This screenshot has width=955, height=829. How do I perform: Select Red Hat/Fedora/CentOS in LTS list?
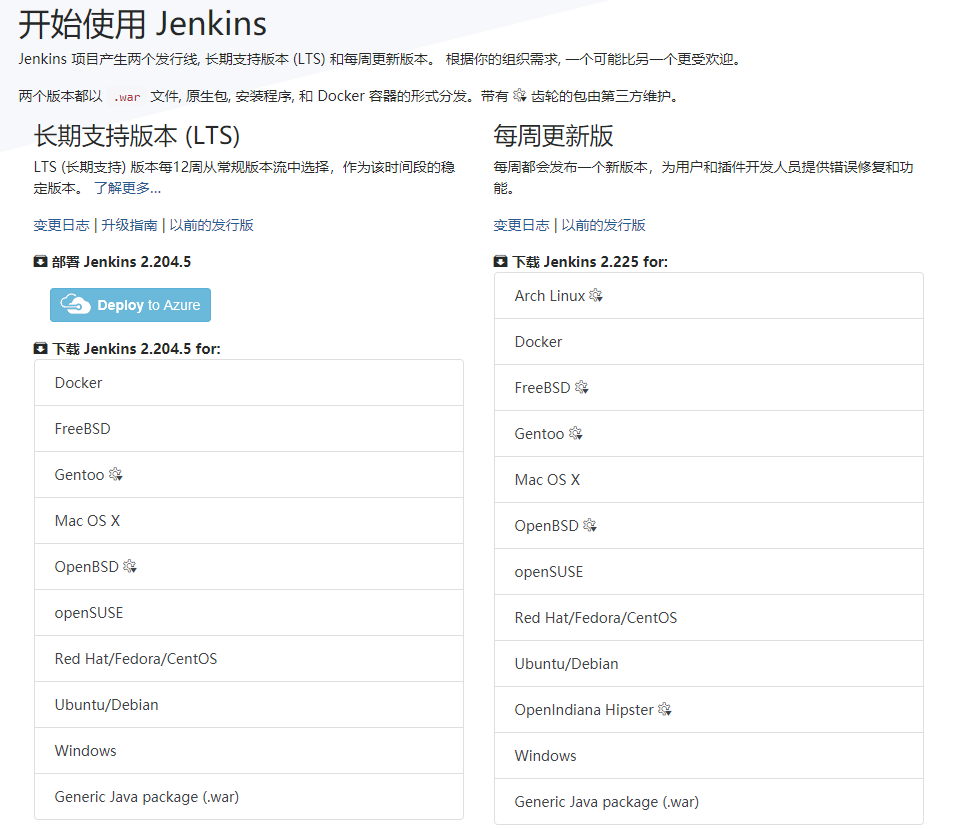coord(249,658)
